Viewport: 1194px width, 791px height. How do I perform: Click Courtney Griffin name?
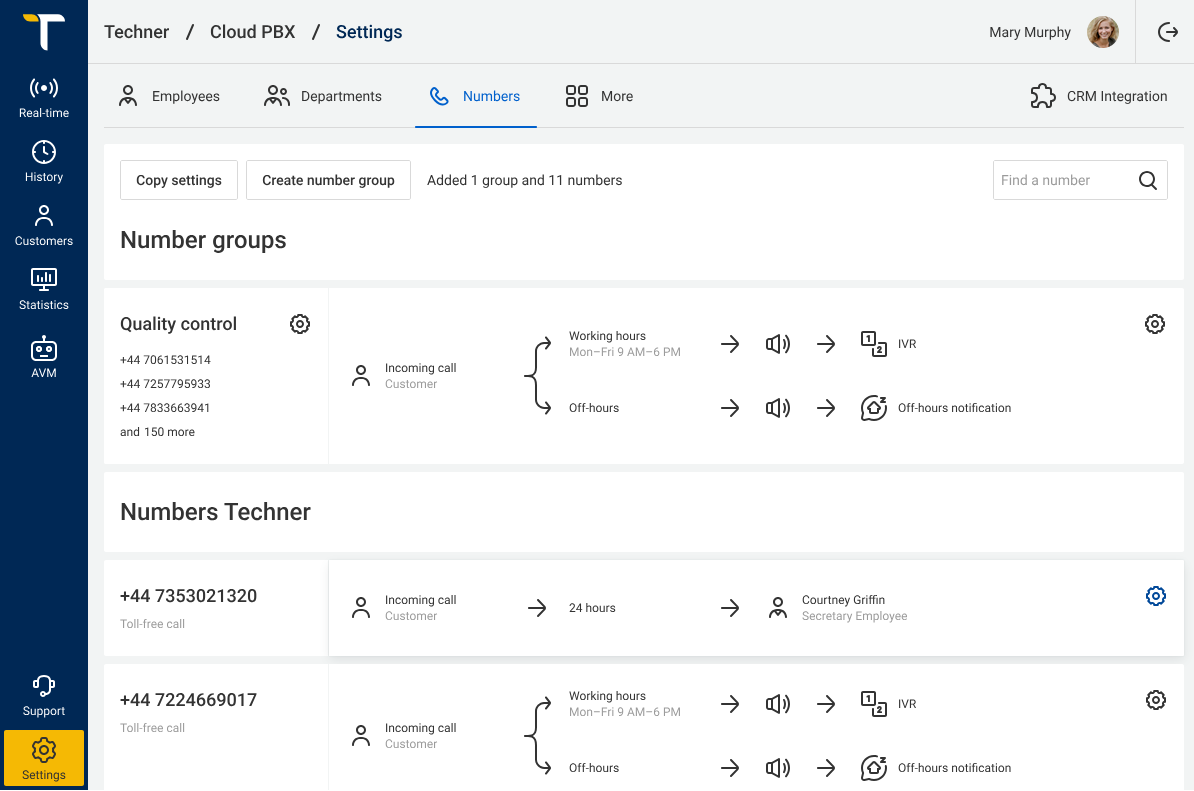click(x=843, y=600)
